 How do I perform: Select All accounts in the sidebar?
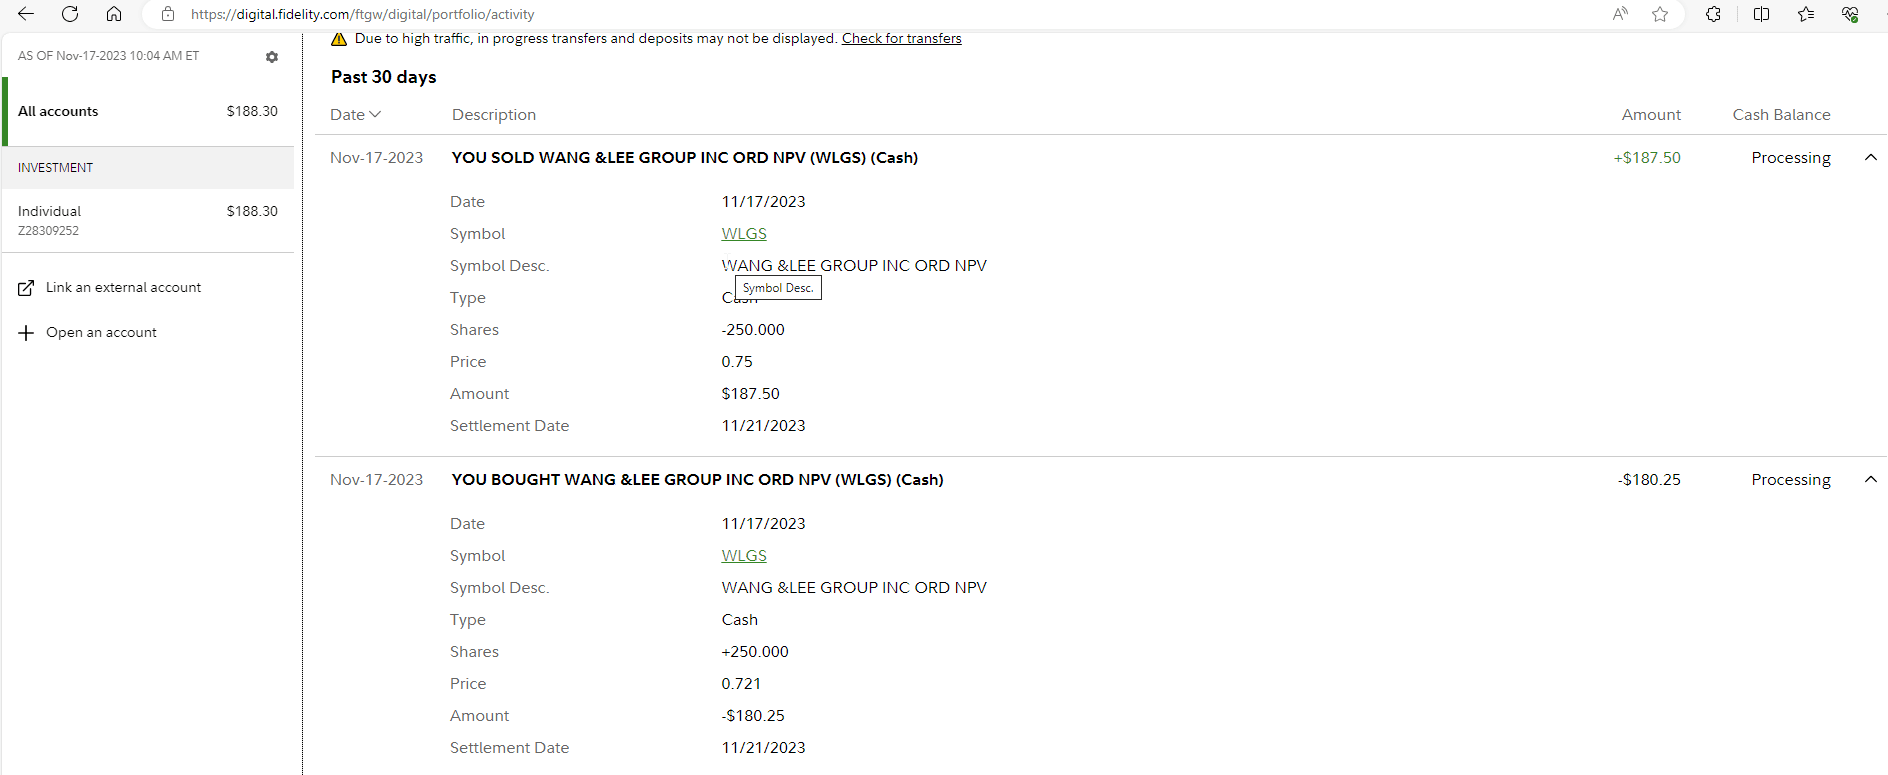pos(148,111)
